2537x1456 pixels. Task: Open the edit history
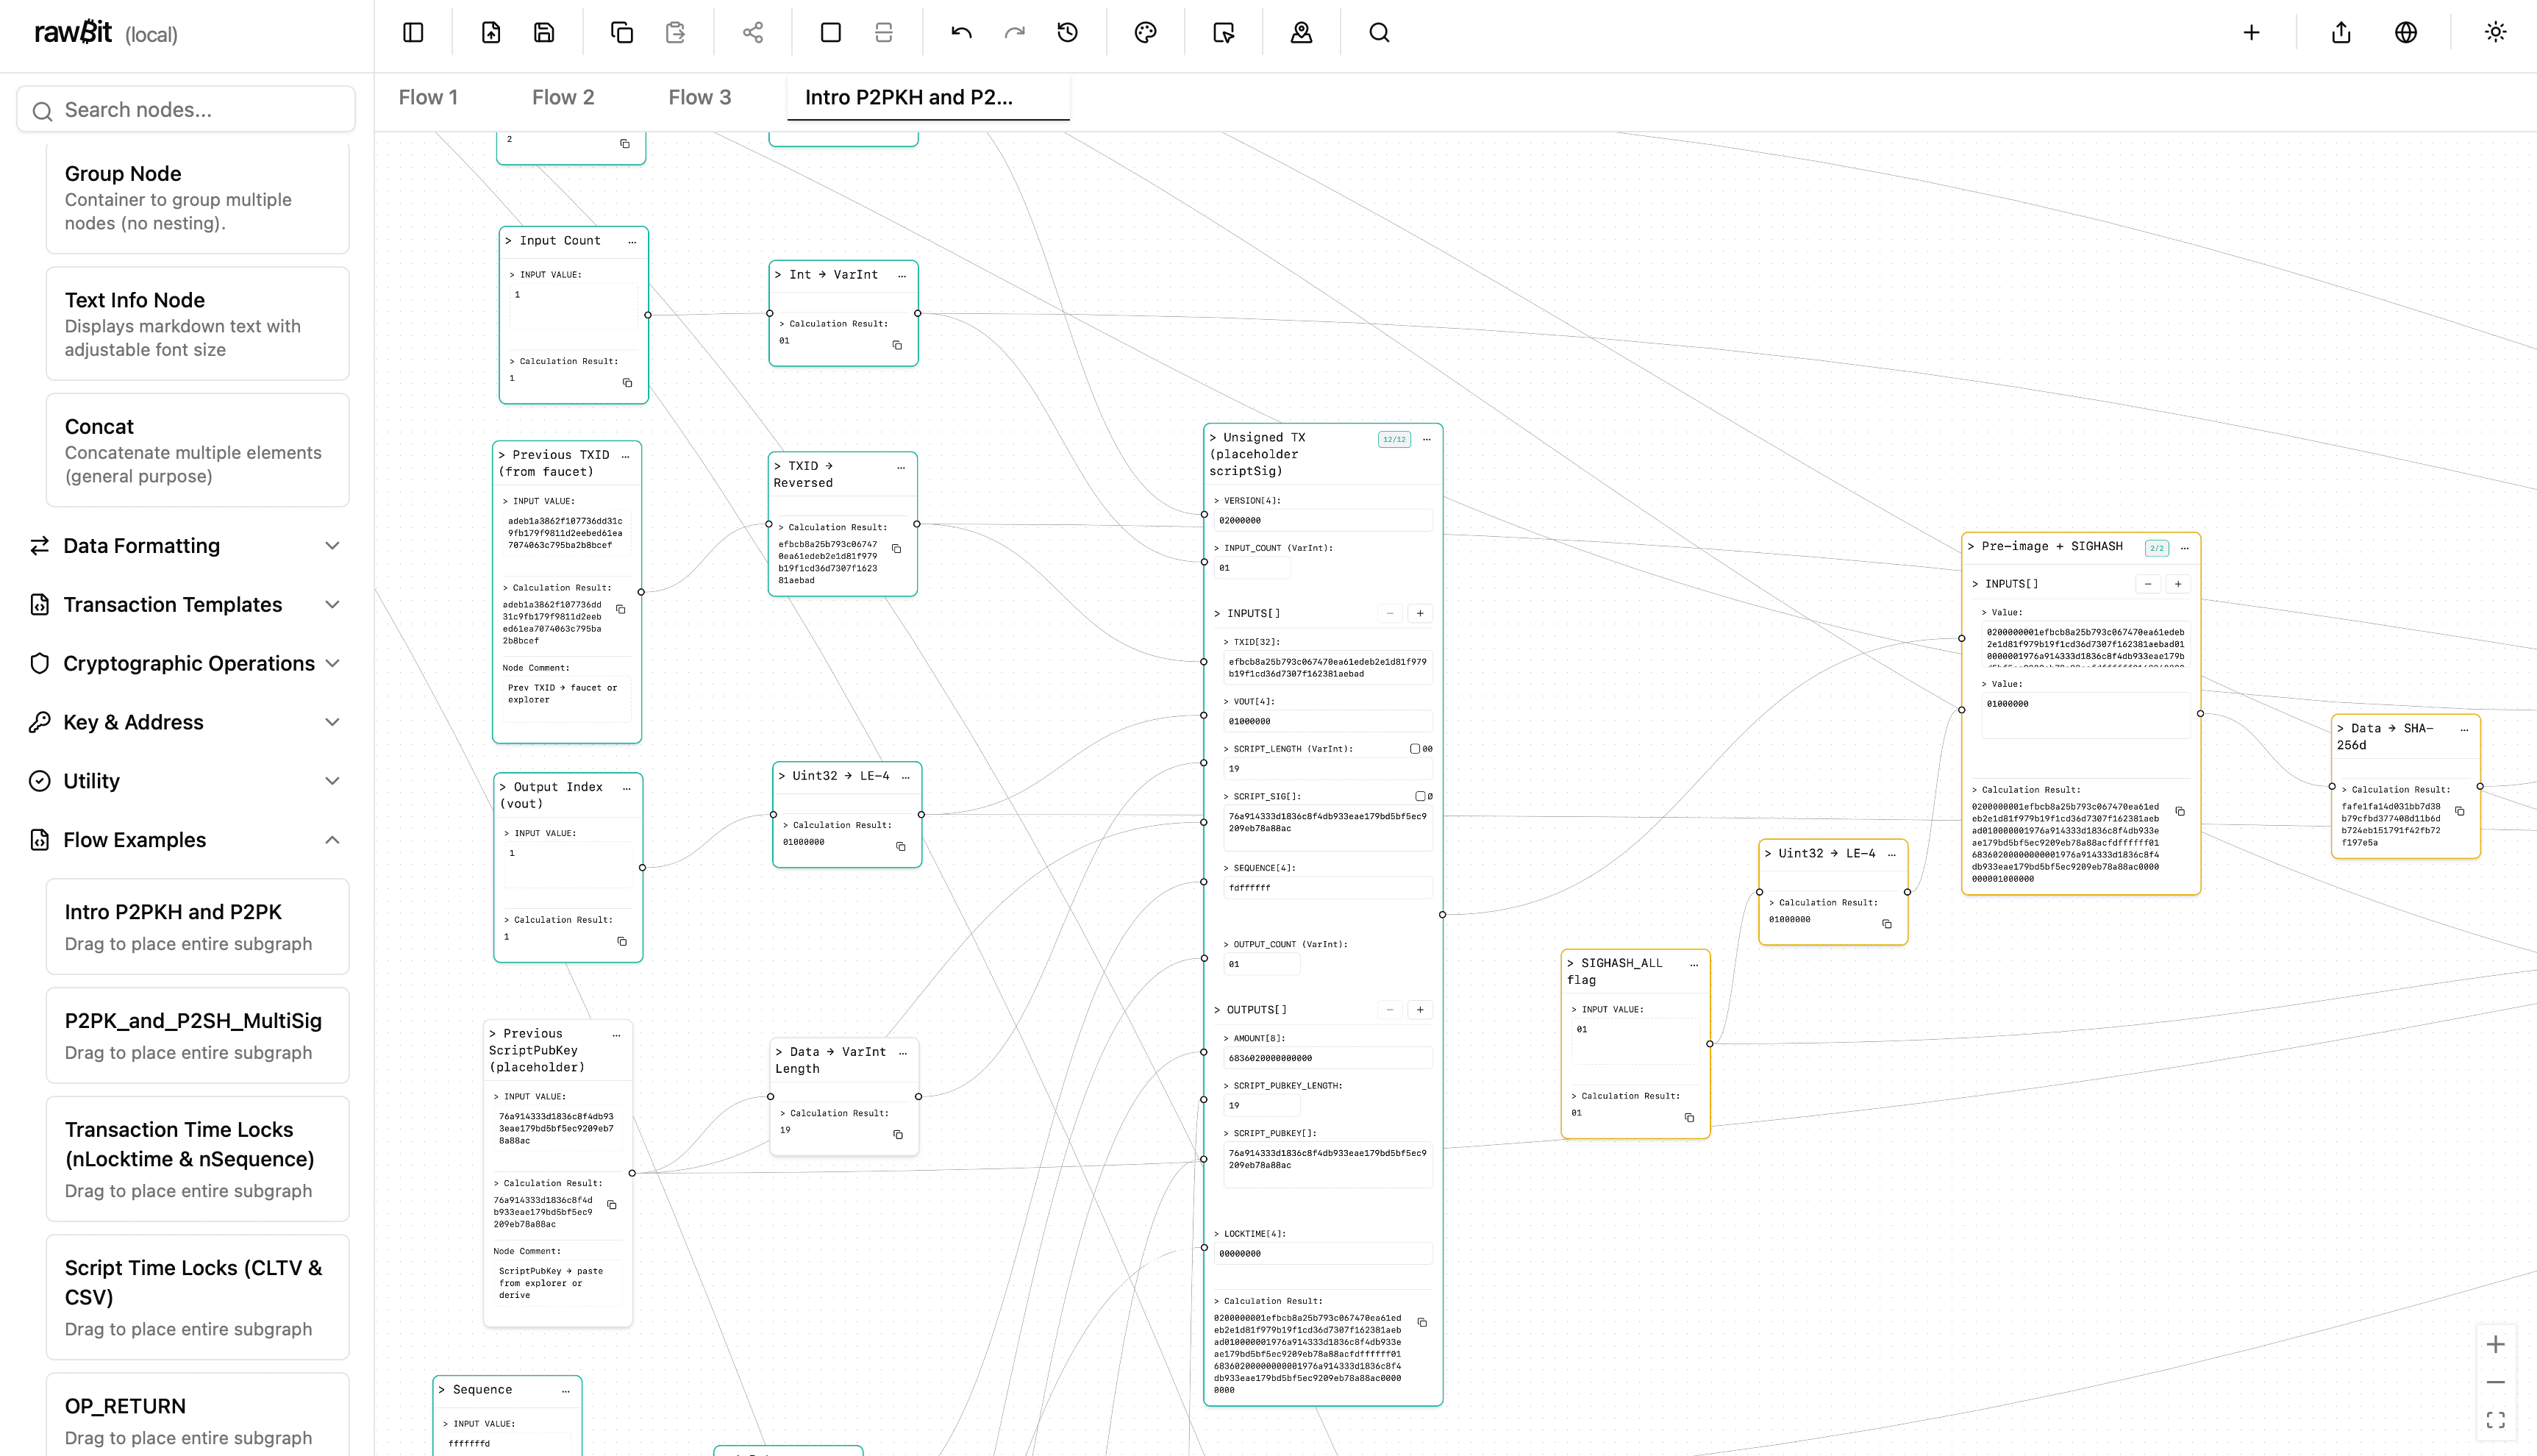[x=1068, y=32]
